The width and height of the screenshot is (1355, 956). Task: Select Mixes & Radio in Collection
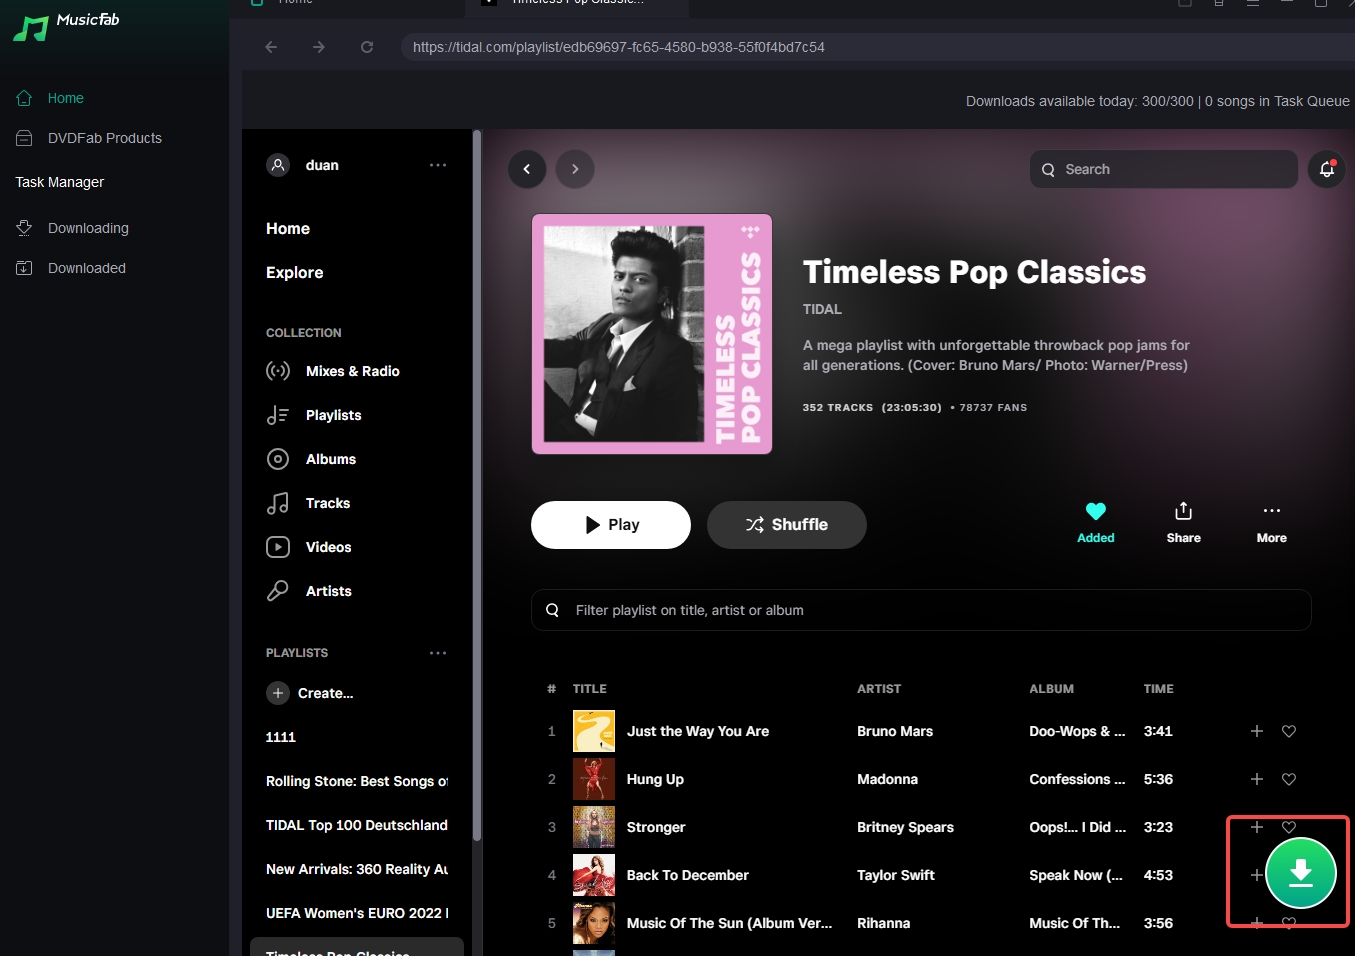click(x=354, y=371)
